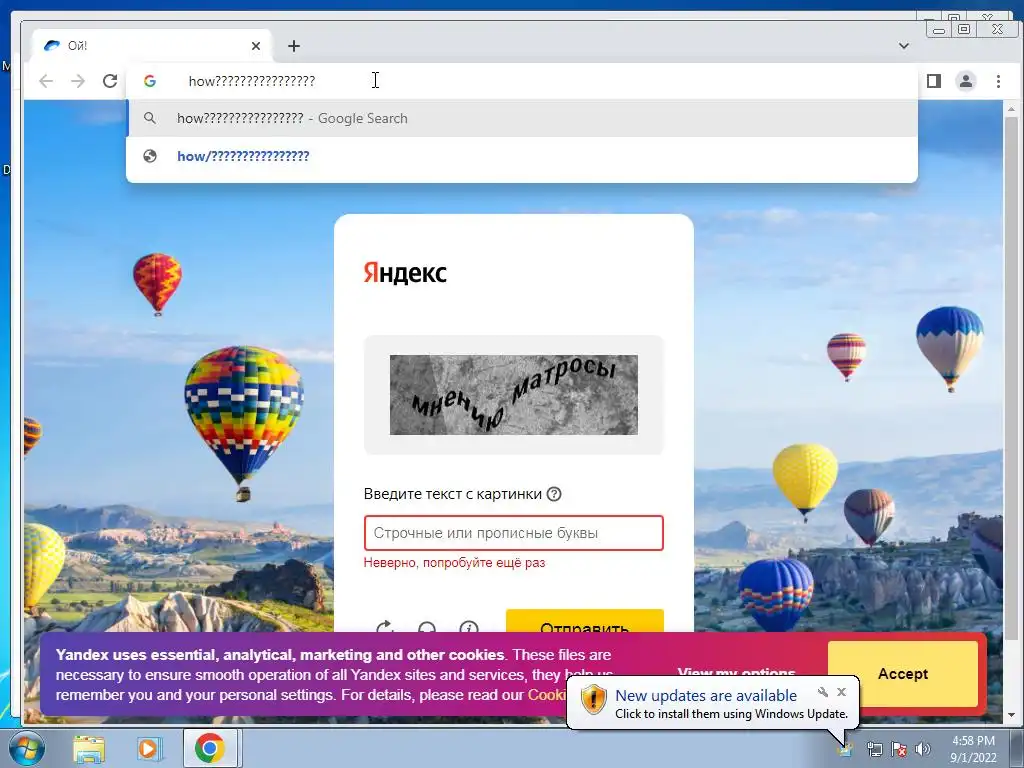1024x768 pixels.
Task: Open the Windows Start menu
Action: tap(27, 748)
